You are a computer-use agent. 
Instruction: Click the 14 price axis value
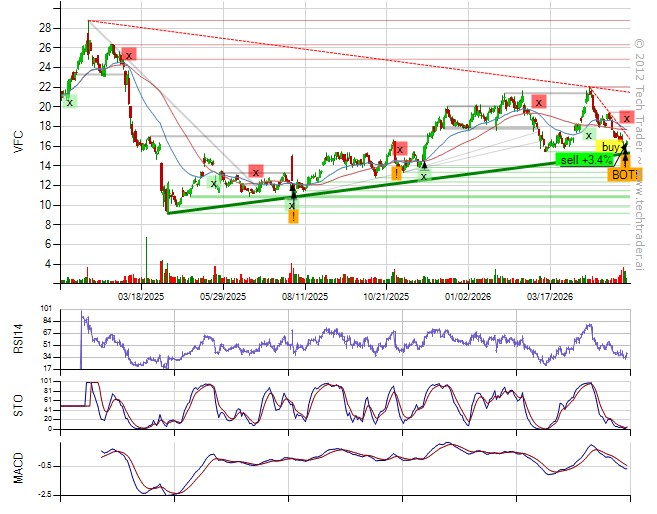[45, 166]
